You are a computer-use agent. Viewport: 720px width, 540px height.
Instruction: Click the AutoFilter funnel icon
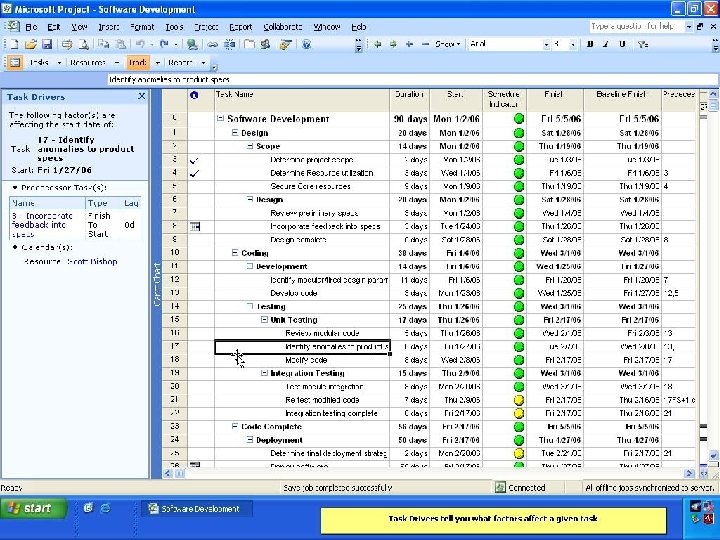click(643, 44)
